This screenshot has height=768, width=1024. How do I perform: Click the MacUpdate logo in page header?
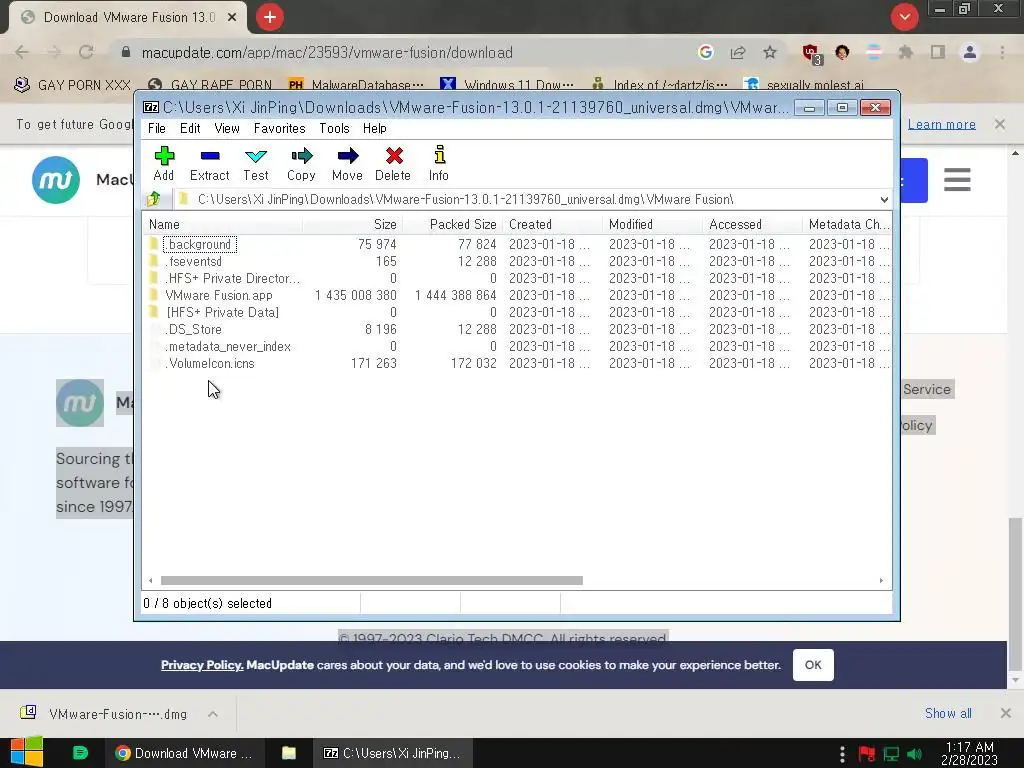[56, 180]
